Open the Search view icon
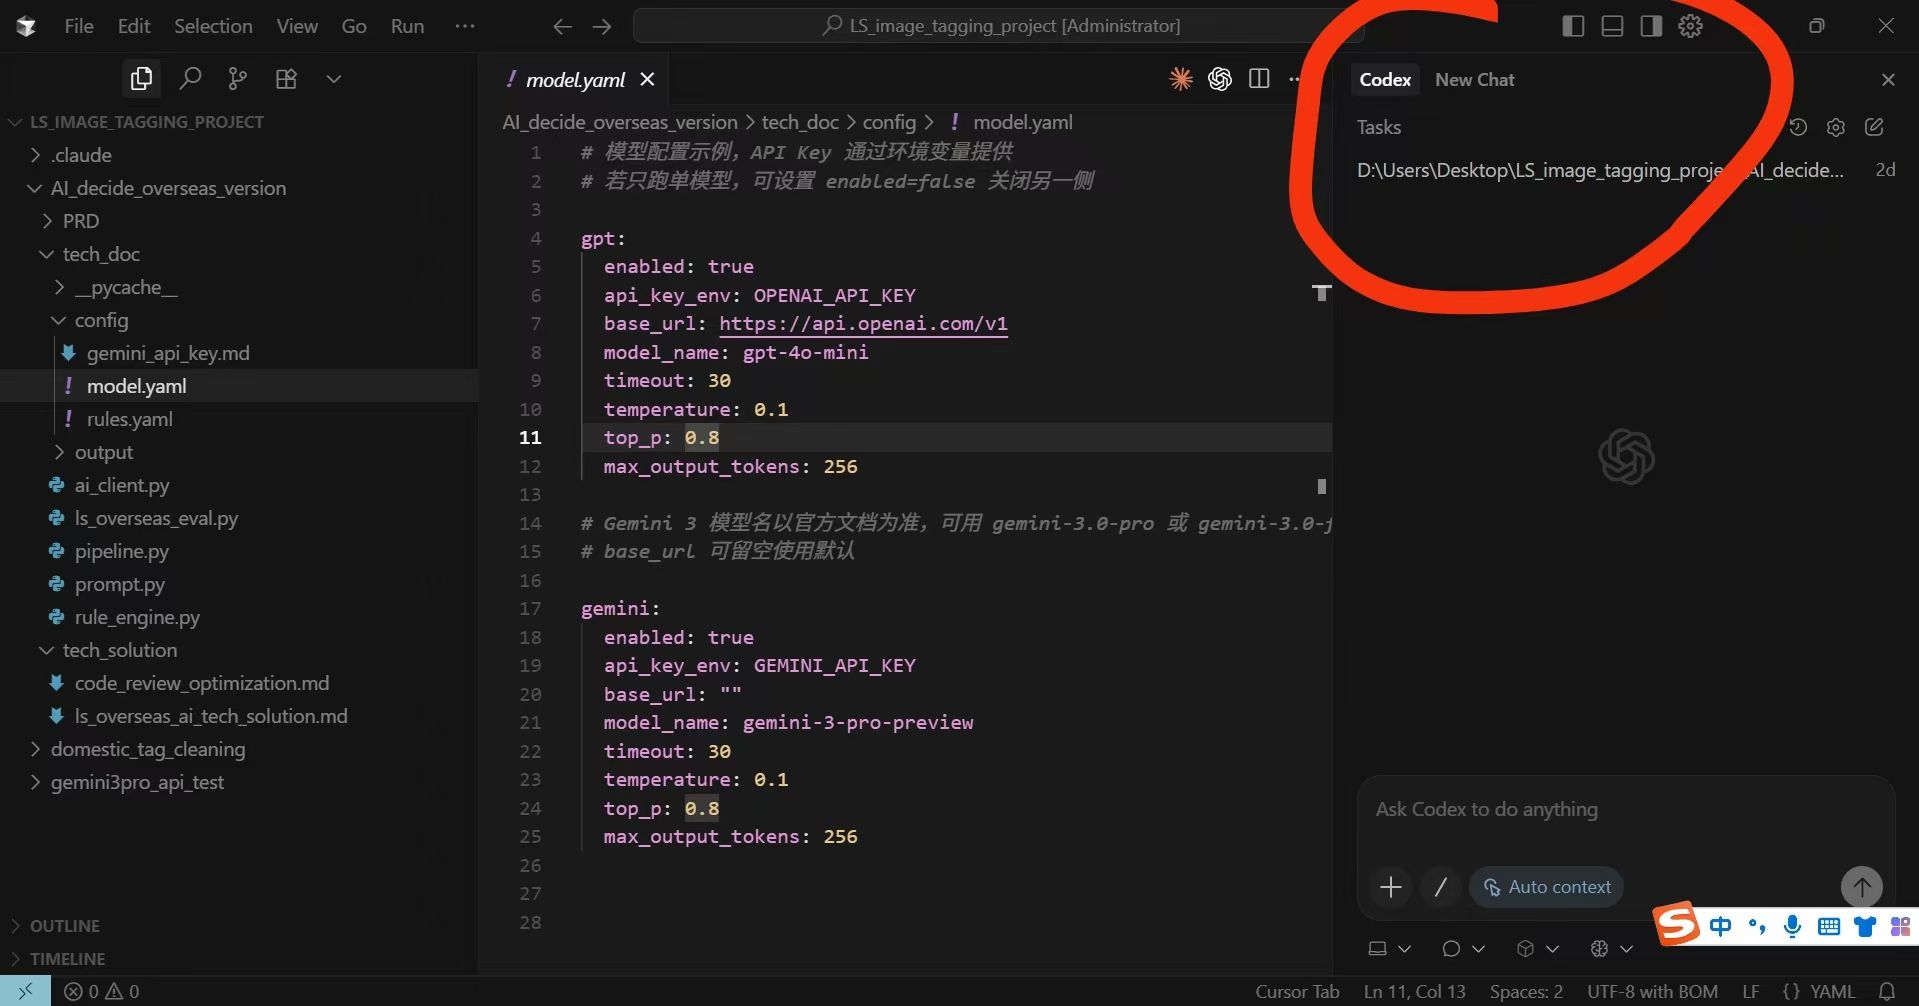1919x1006 pixels. pyautogui.click(x=190, y=78)
